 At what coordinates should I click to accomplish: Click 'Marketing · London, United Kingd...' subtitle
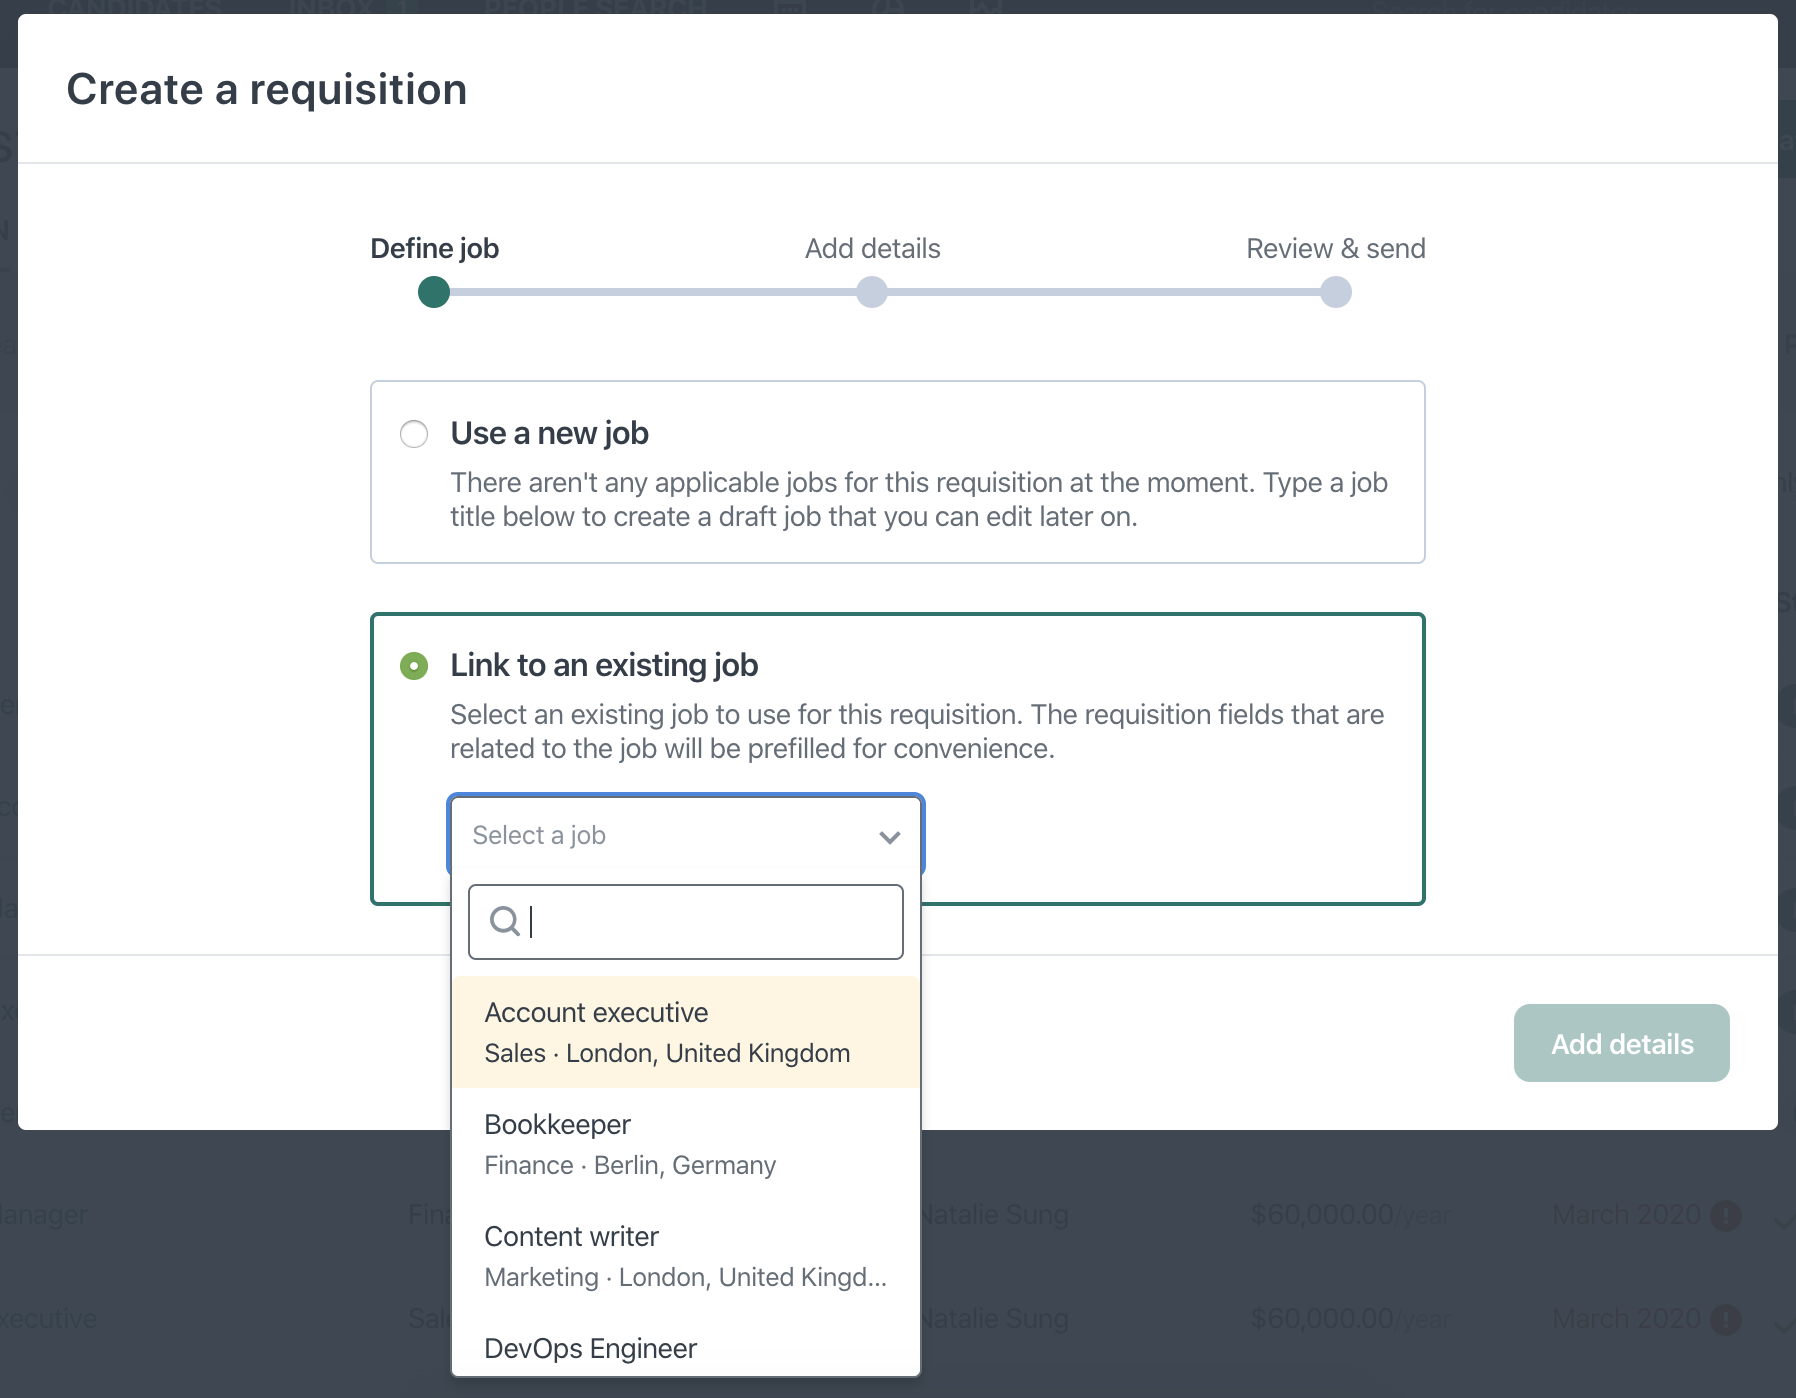click(685, 1277)
